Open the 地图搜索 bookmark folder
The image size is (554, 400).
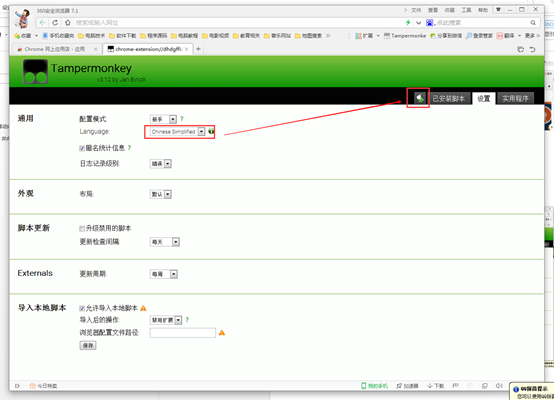click(308, 36)
